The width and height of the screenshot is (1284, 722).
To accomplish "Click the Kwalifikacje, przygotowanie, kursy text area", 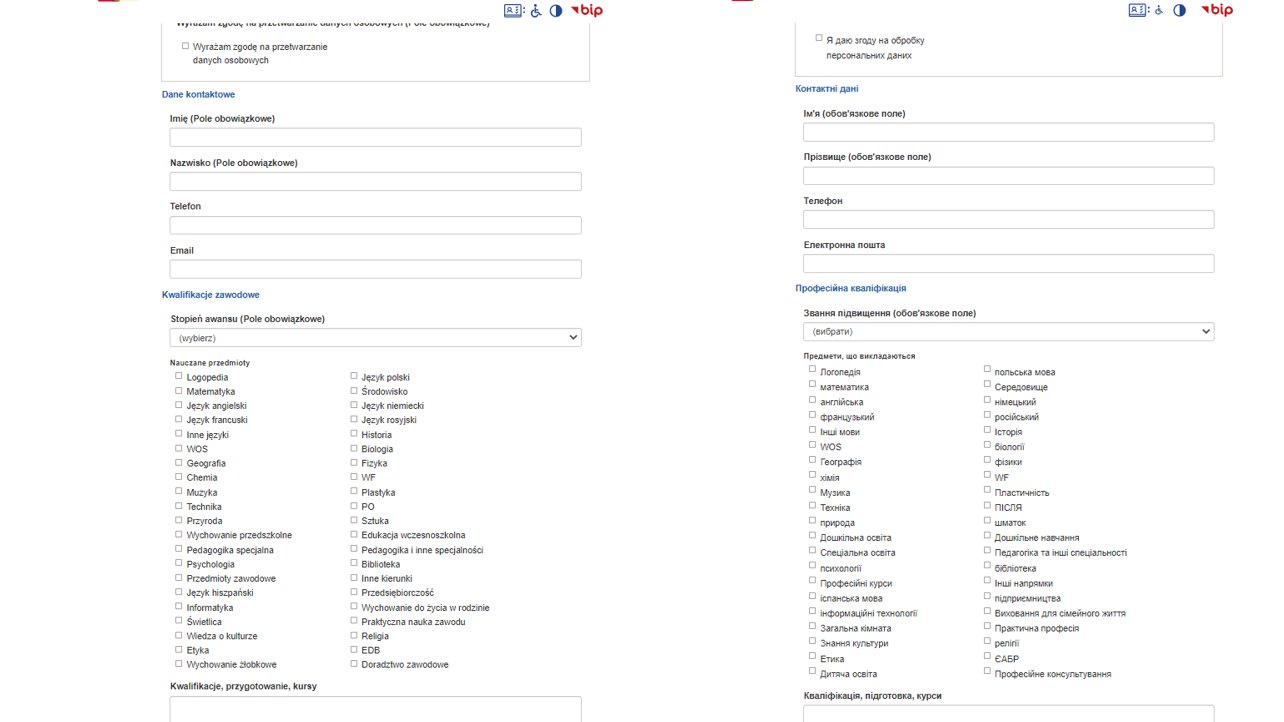I will [x=375, y=709].
